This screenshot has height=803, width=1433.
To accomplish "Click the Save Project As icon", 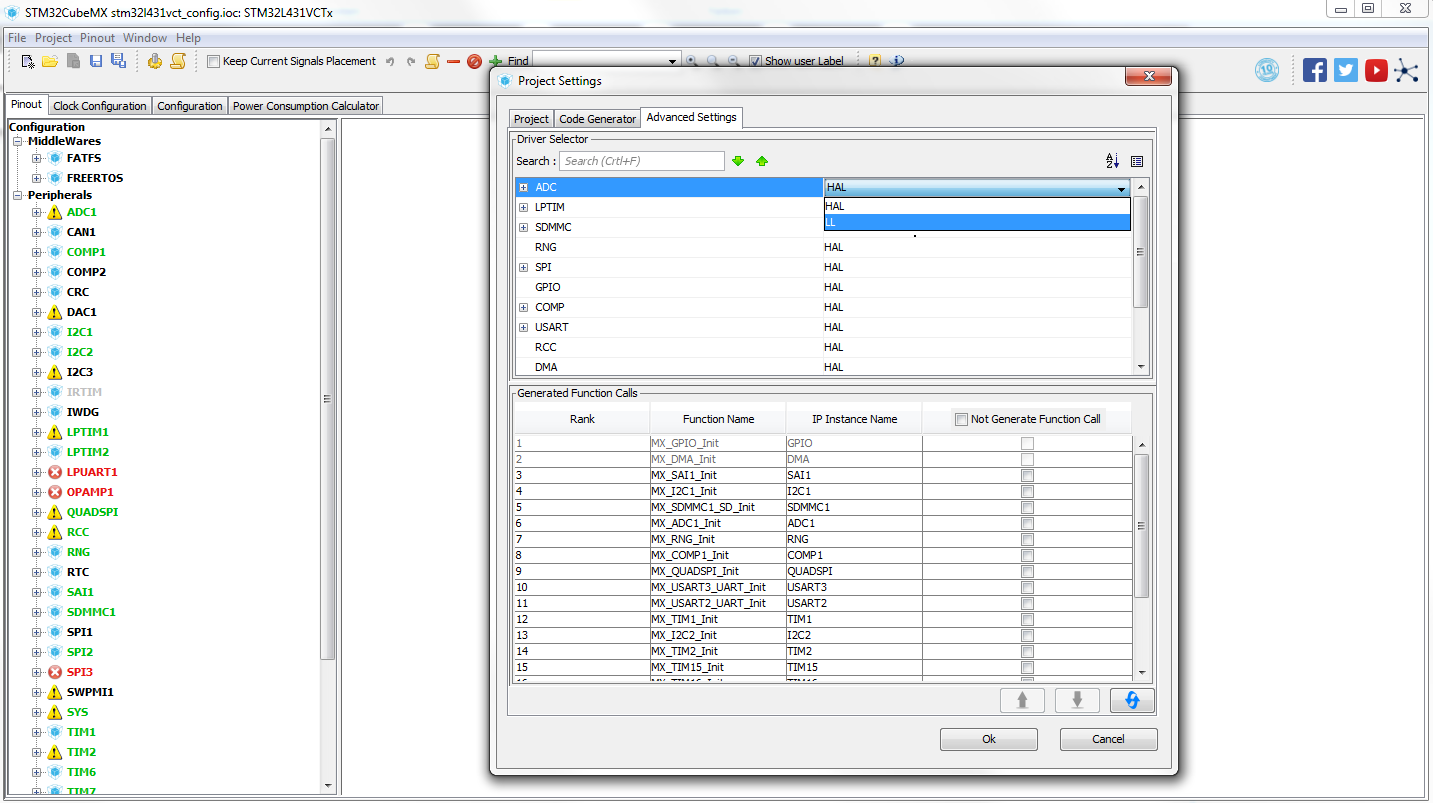I will pos(118,61).
